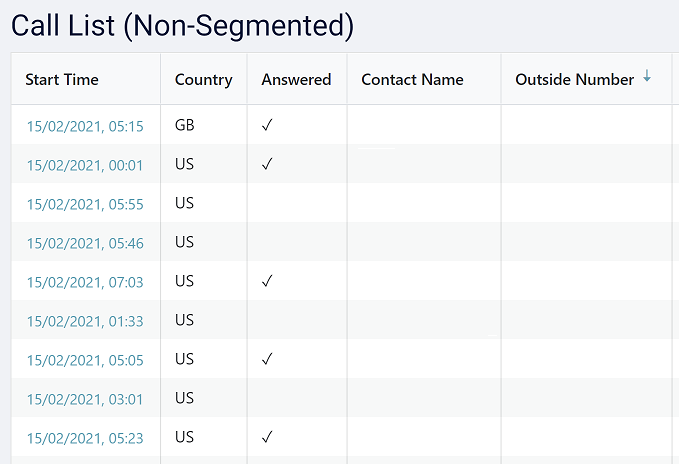679x464 pixels.
Task: Click Answered checkmark for the 00:01 call
Action: click(267, 165)
